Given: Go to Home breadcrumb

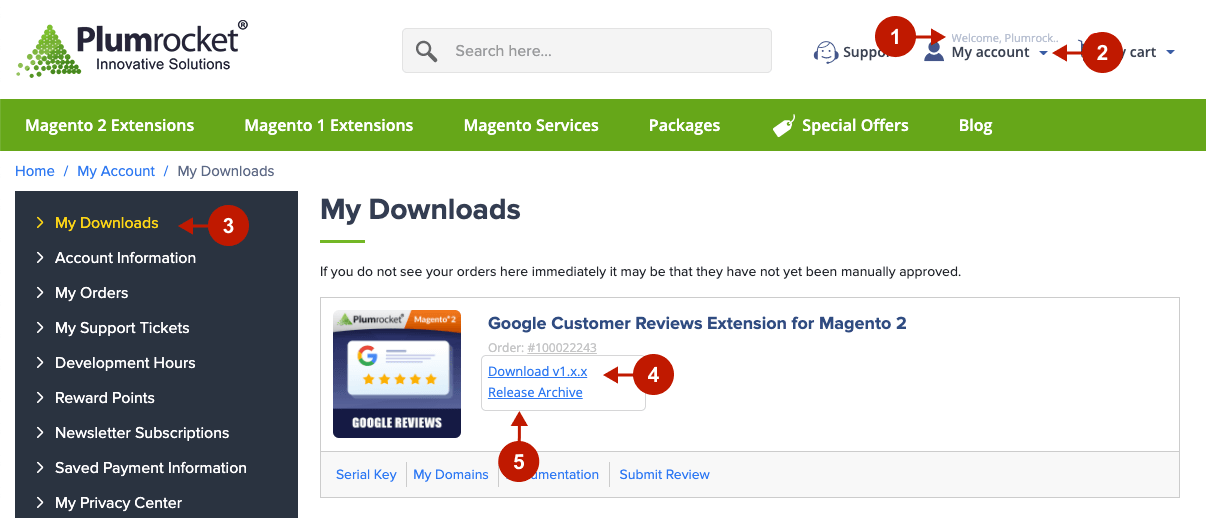Looking at the screenshot, I should (x=35, y=171).
